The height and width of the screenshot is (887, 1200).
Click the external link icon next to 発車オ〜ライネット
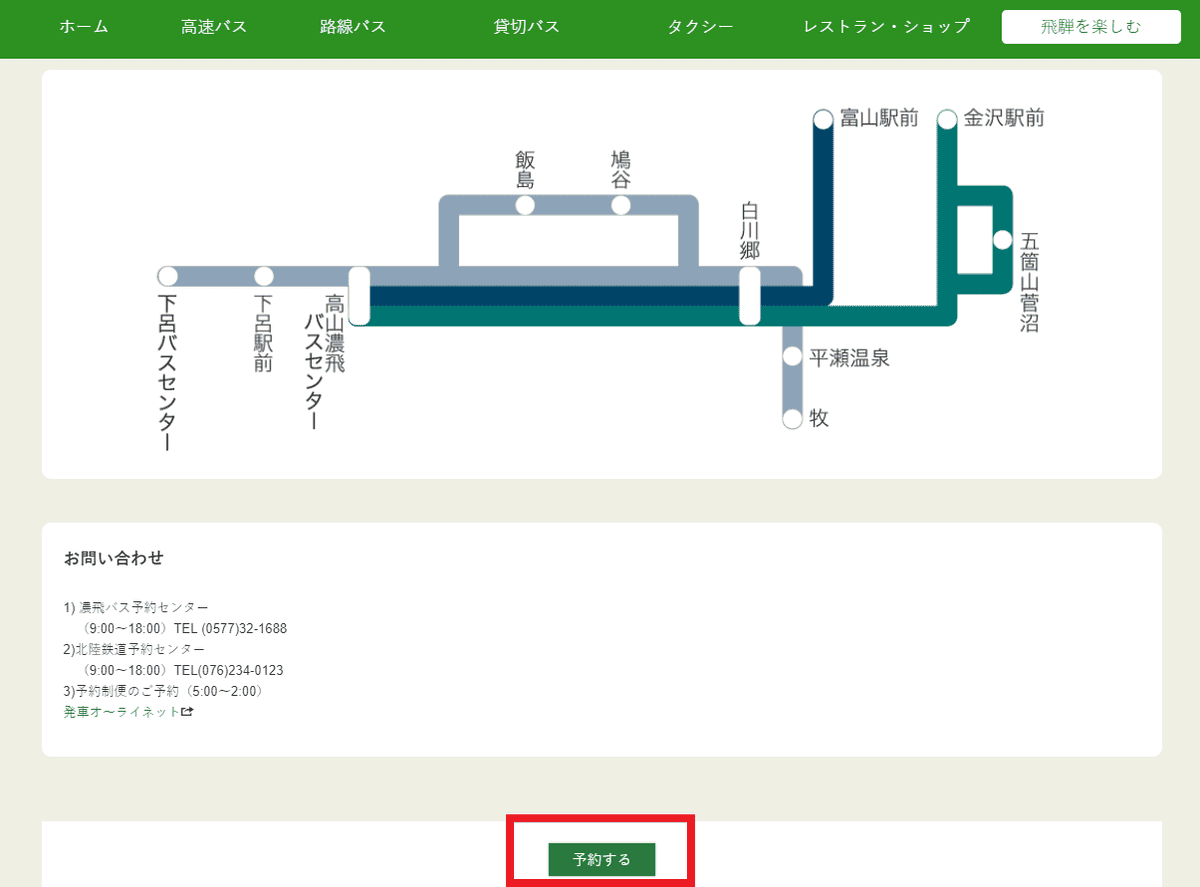coord(188,711)
